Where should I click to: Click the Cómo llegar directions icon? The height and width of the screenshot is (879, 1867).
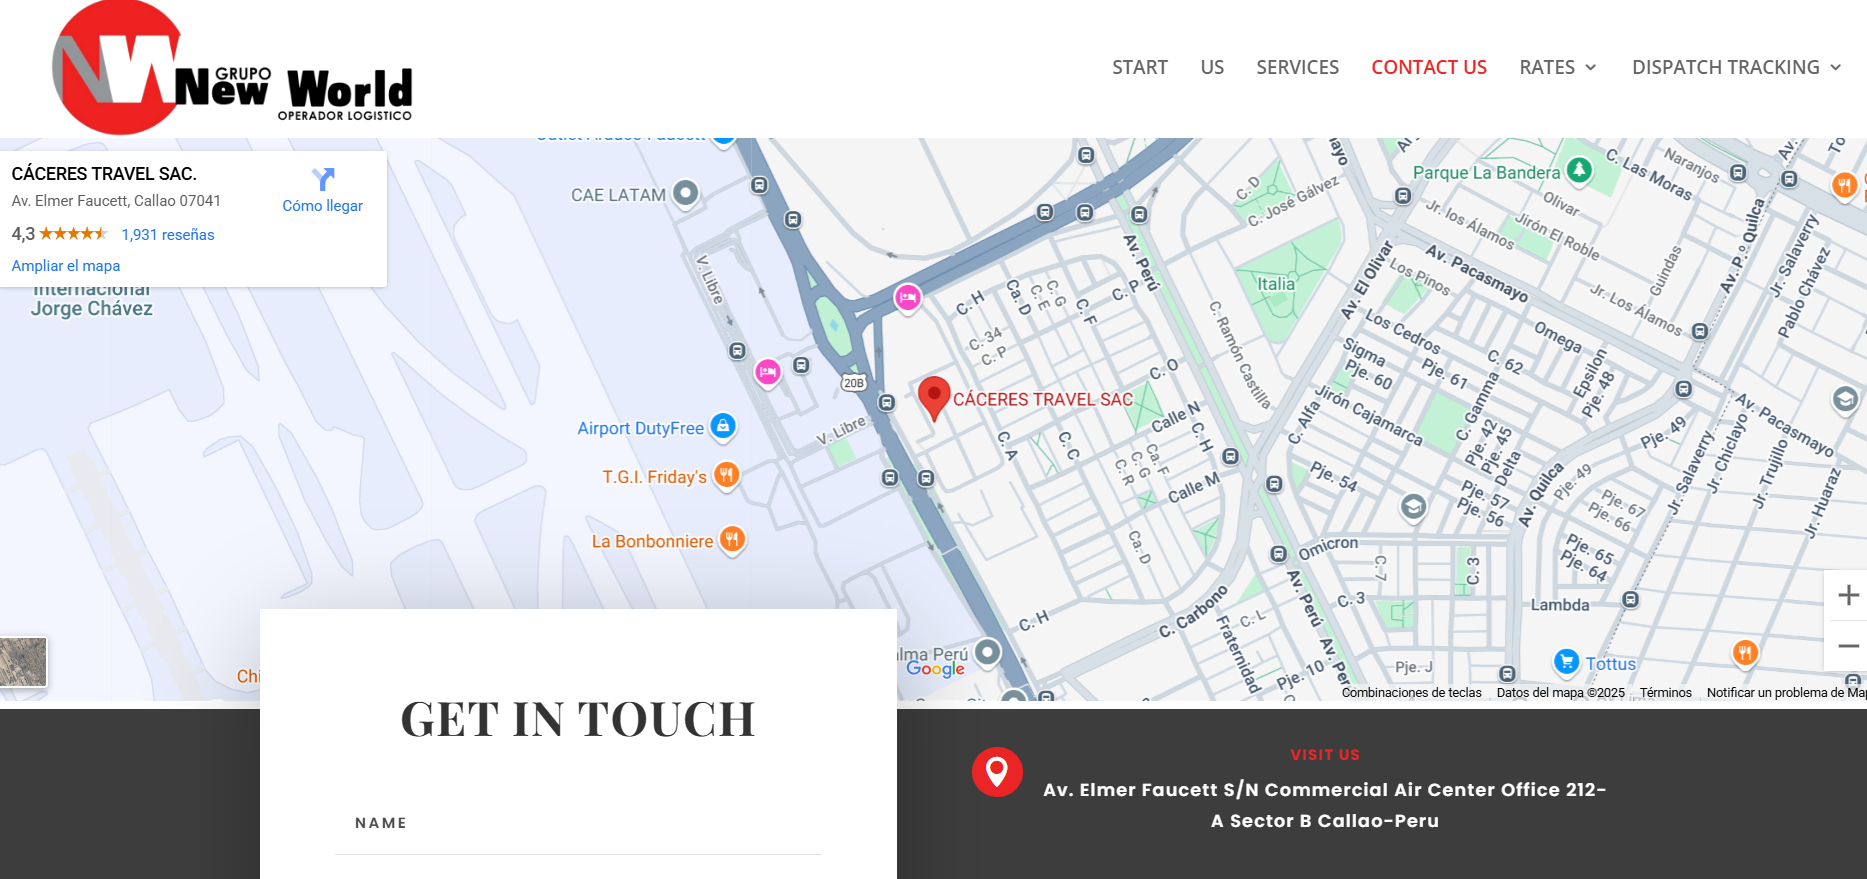tap(322, 179)
